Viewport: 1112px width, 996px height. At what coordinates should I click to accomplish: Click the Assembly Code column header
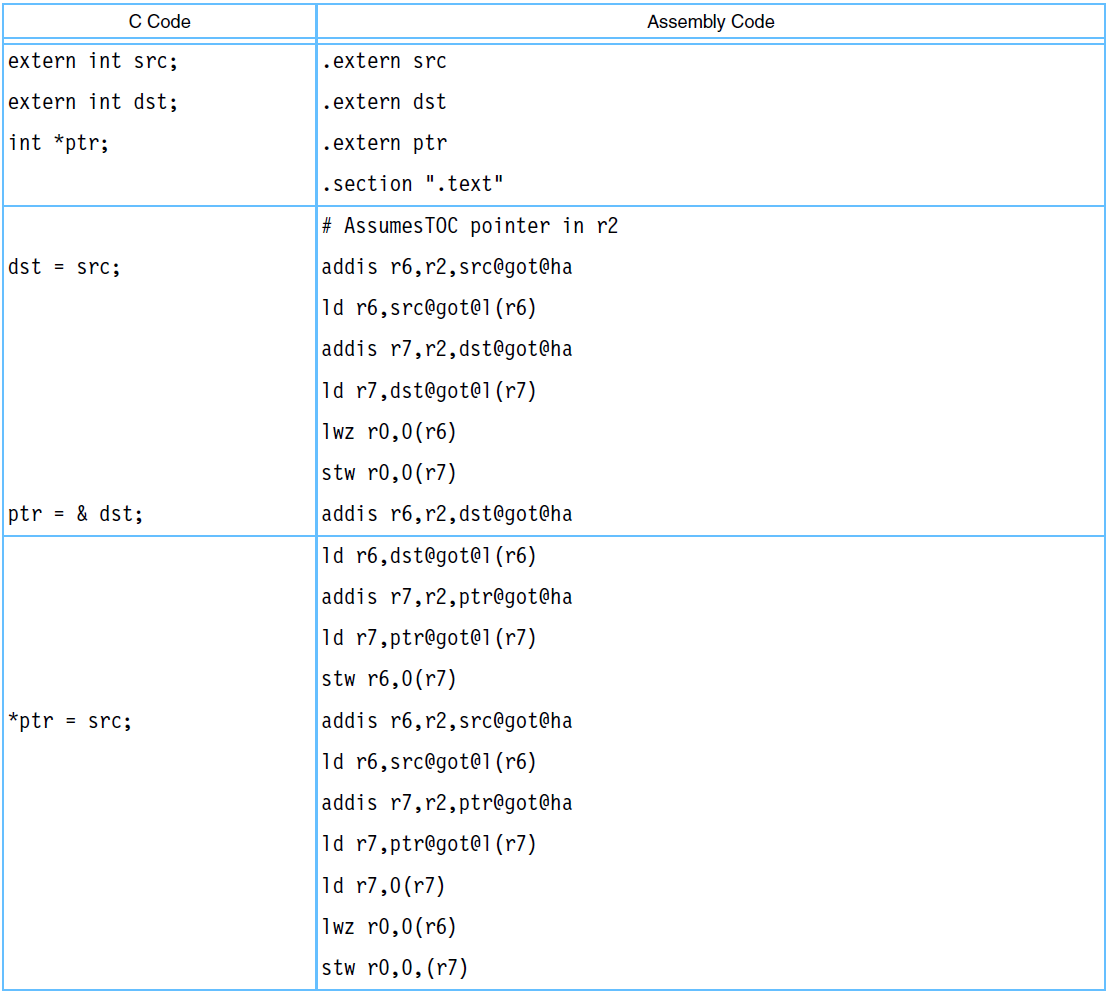pyautogui.click(x=710, y=21)
